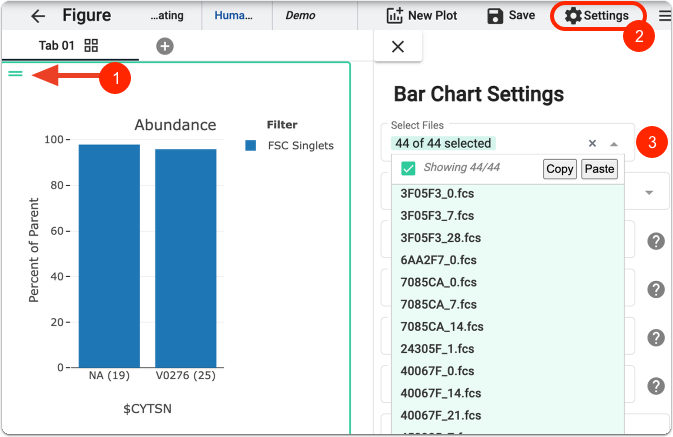The height and width of the screenshot is (437, 673).
Task: Open the grid layout icon beside Tab 01
Action: coord(91,46)
